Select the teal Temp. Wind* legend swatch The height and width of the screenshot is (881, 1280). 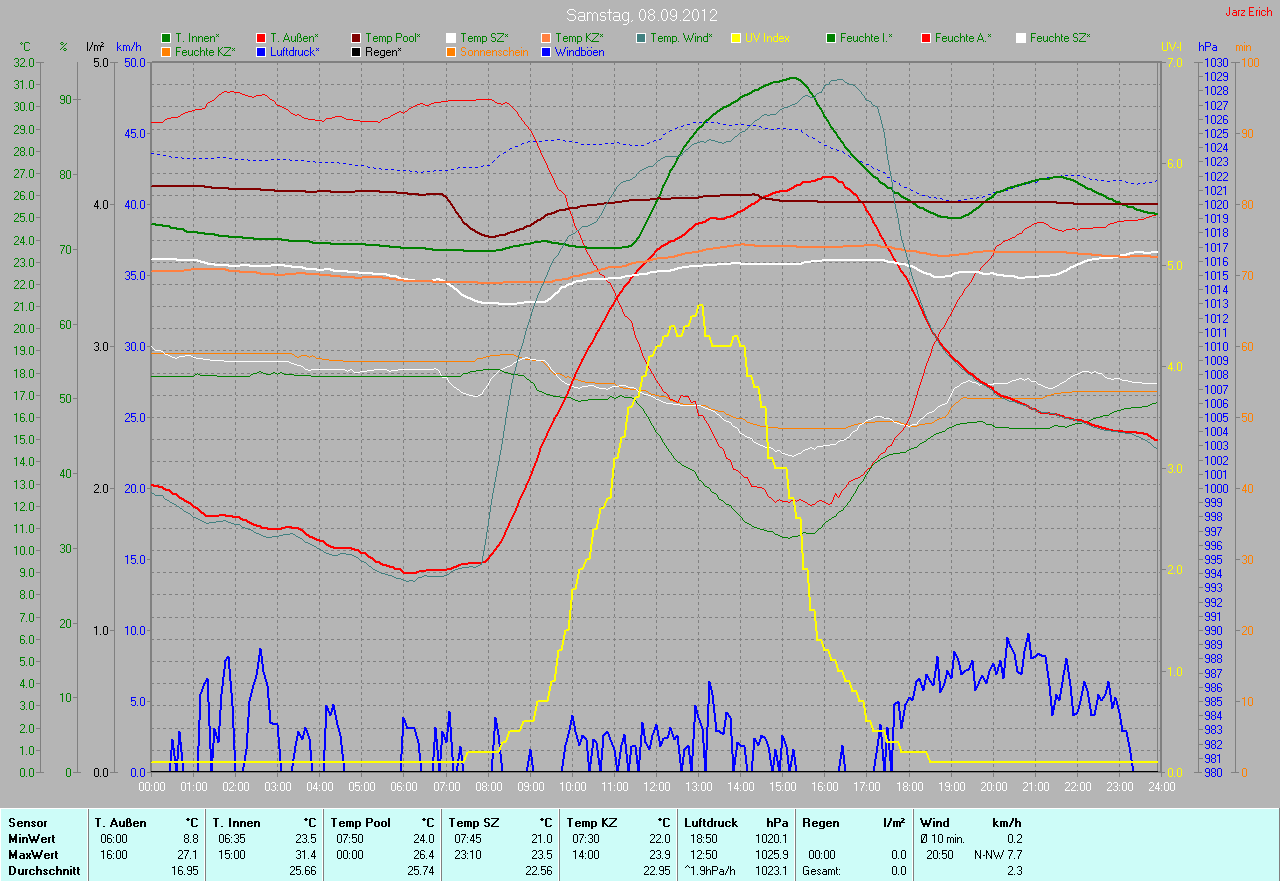(x=641, y=38)
